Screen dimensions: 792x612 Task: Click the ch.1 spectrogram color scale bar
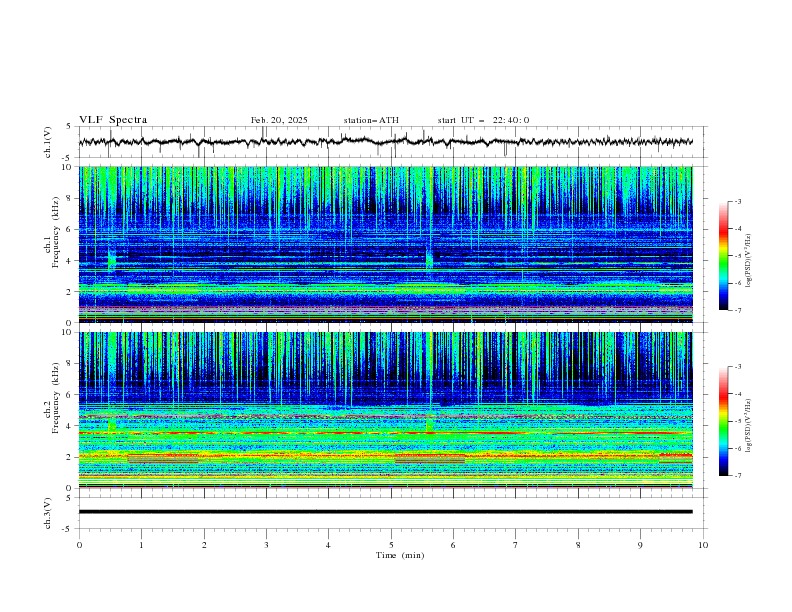pos(724,256)
